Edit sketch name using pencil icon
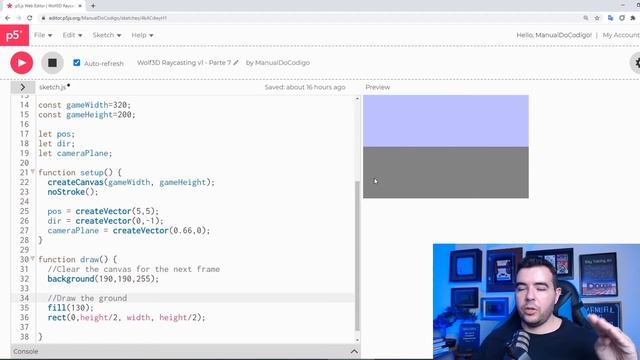The height and width of the screenshot is (360, 640). (236, 62)
